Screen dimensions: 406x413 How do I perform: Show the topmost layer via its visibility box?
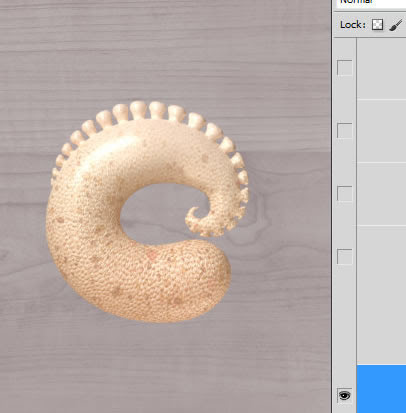coord(345,68)
